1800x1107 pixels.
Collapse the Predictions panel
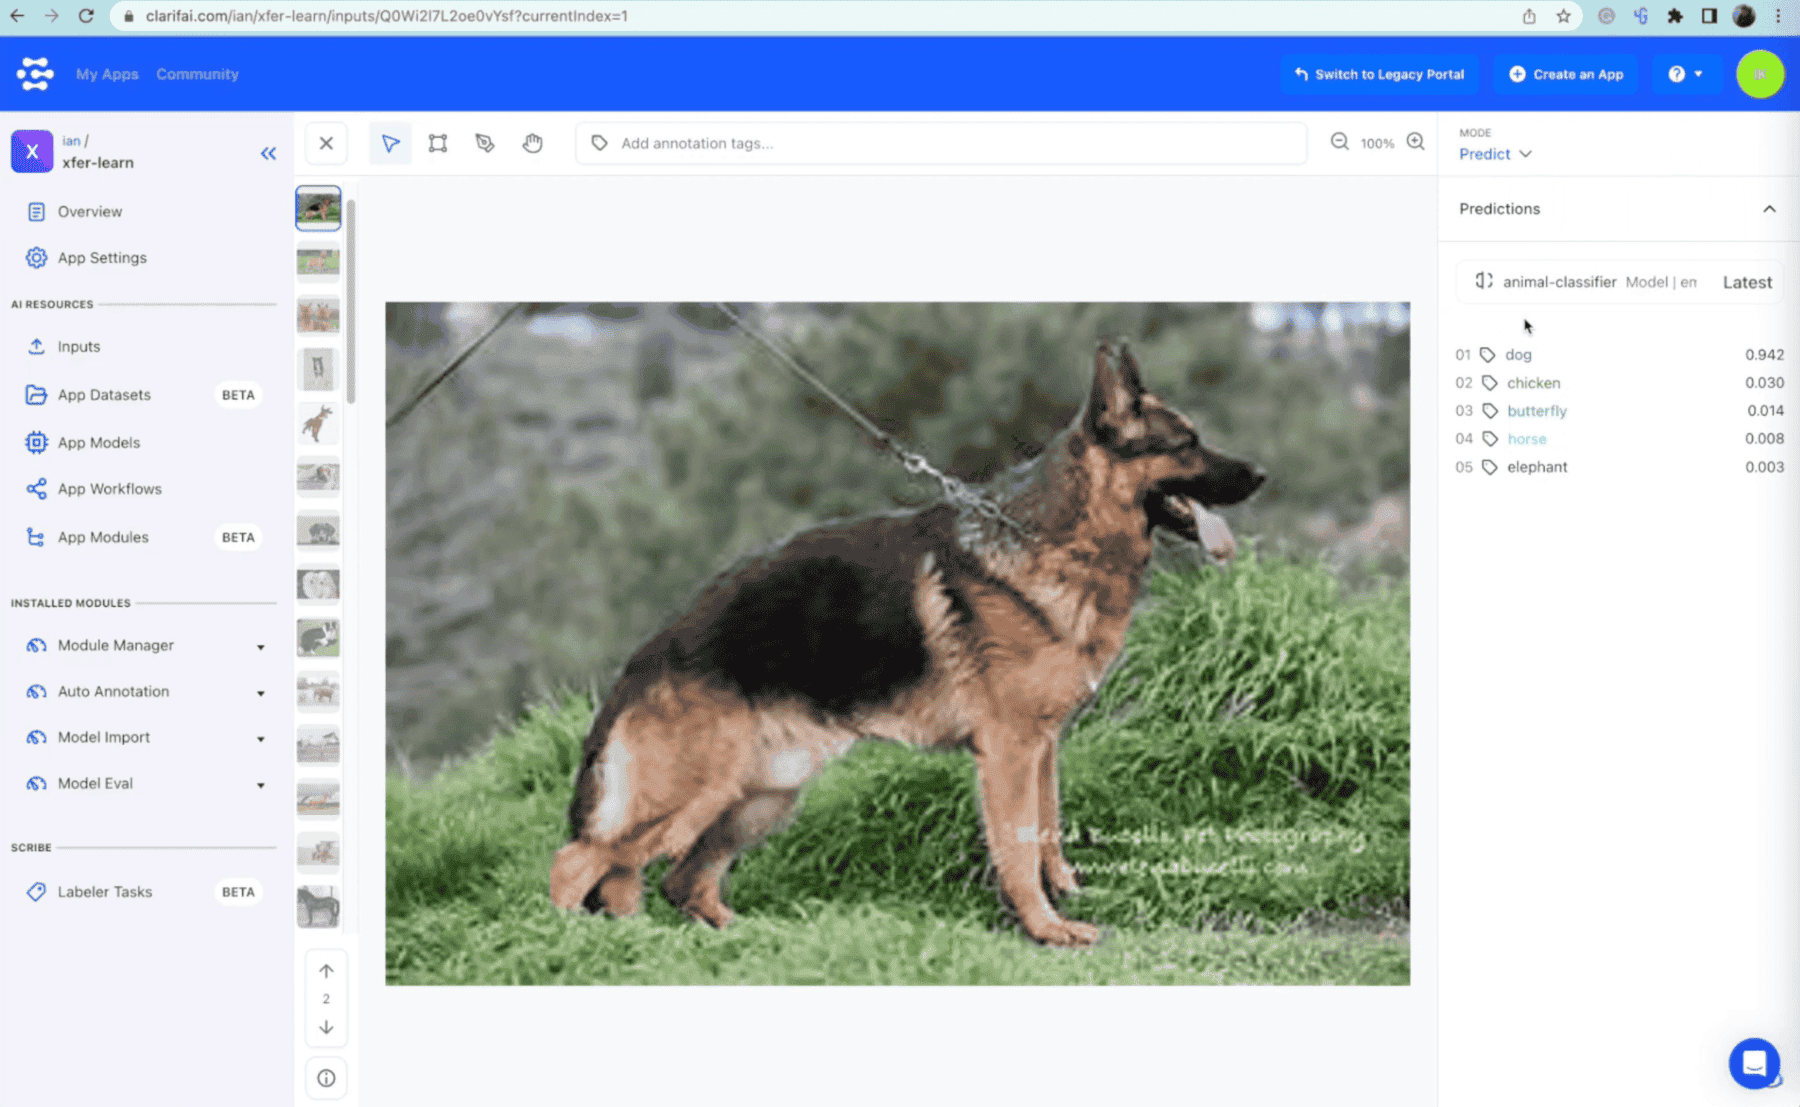click(1768, 209)
